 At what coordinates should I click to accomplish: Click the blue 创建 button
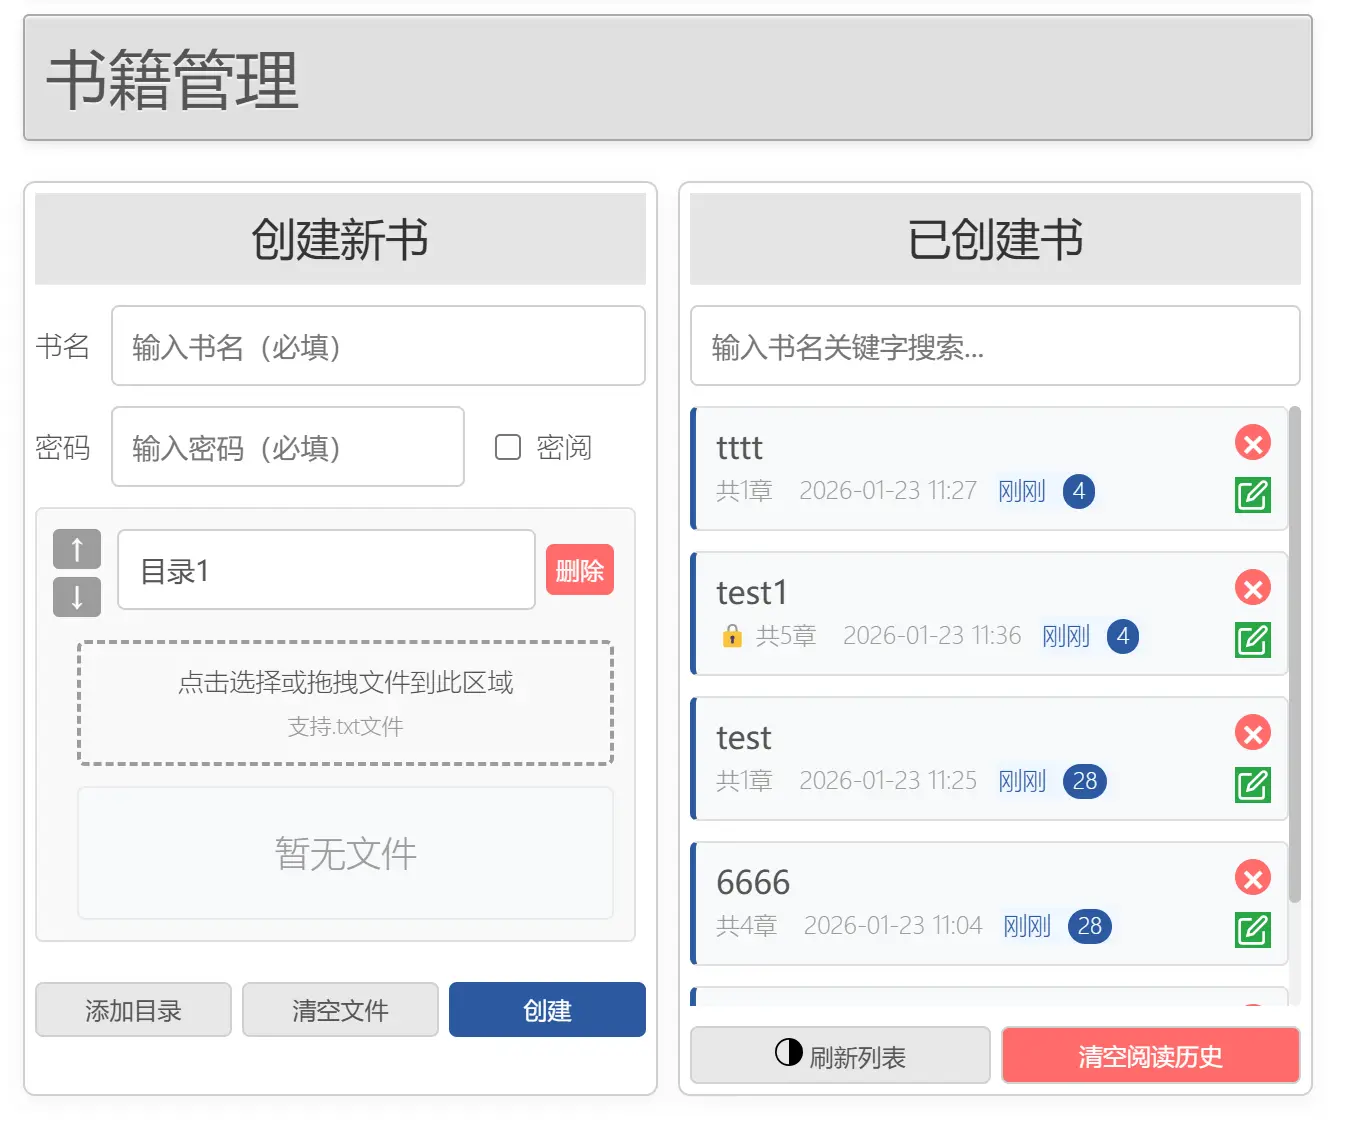click(547, 1010)
